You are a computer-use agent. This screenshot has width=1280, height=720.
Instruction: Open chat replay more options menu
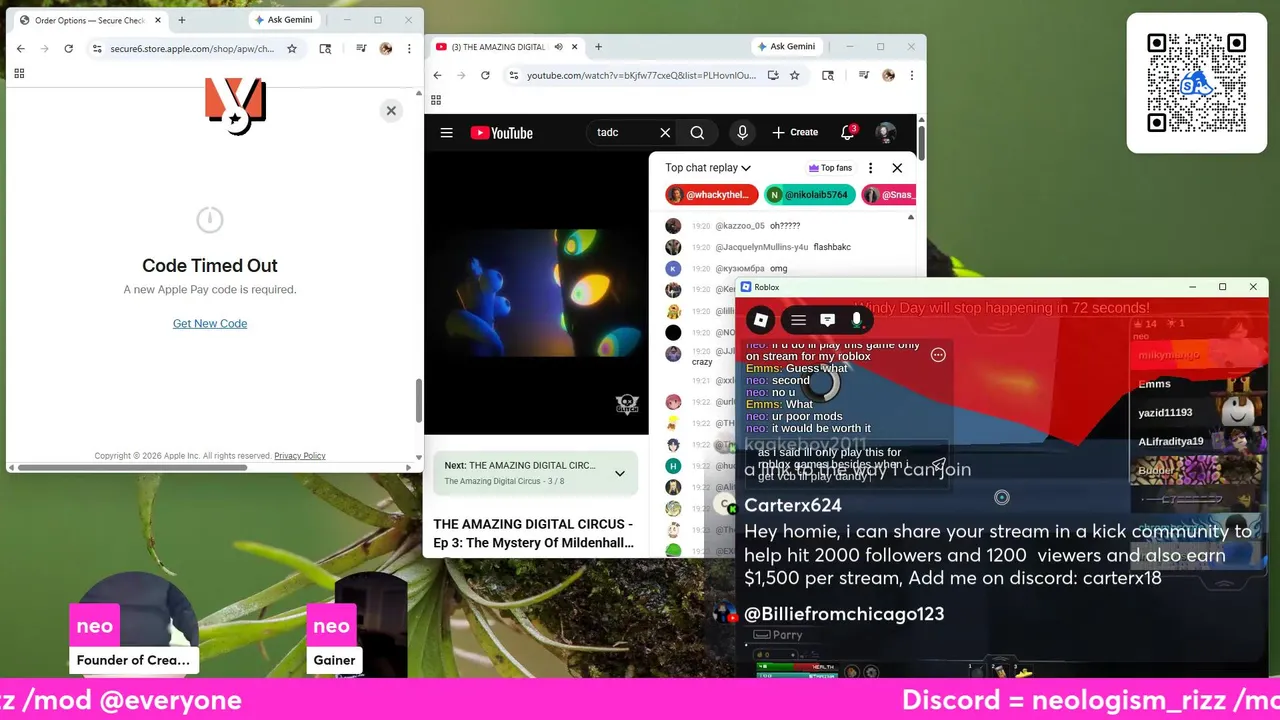pos(870,168)
